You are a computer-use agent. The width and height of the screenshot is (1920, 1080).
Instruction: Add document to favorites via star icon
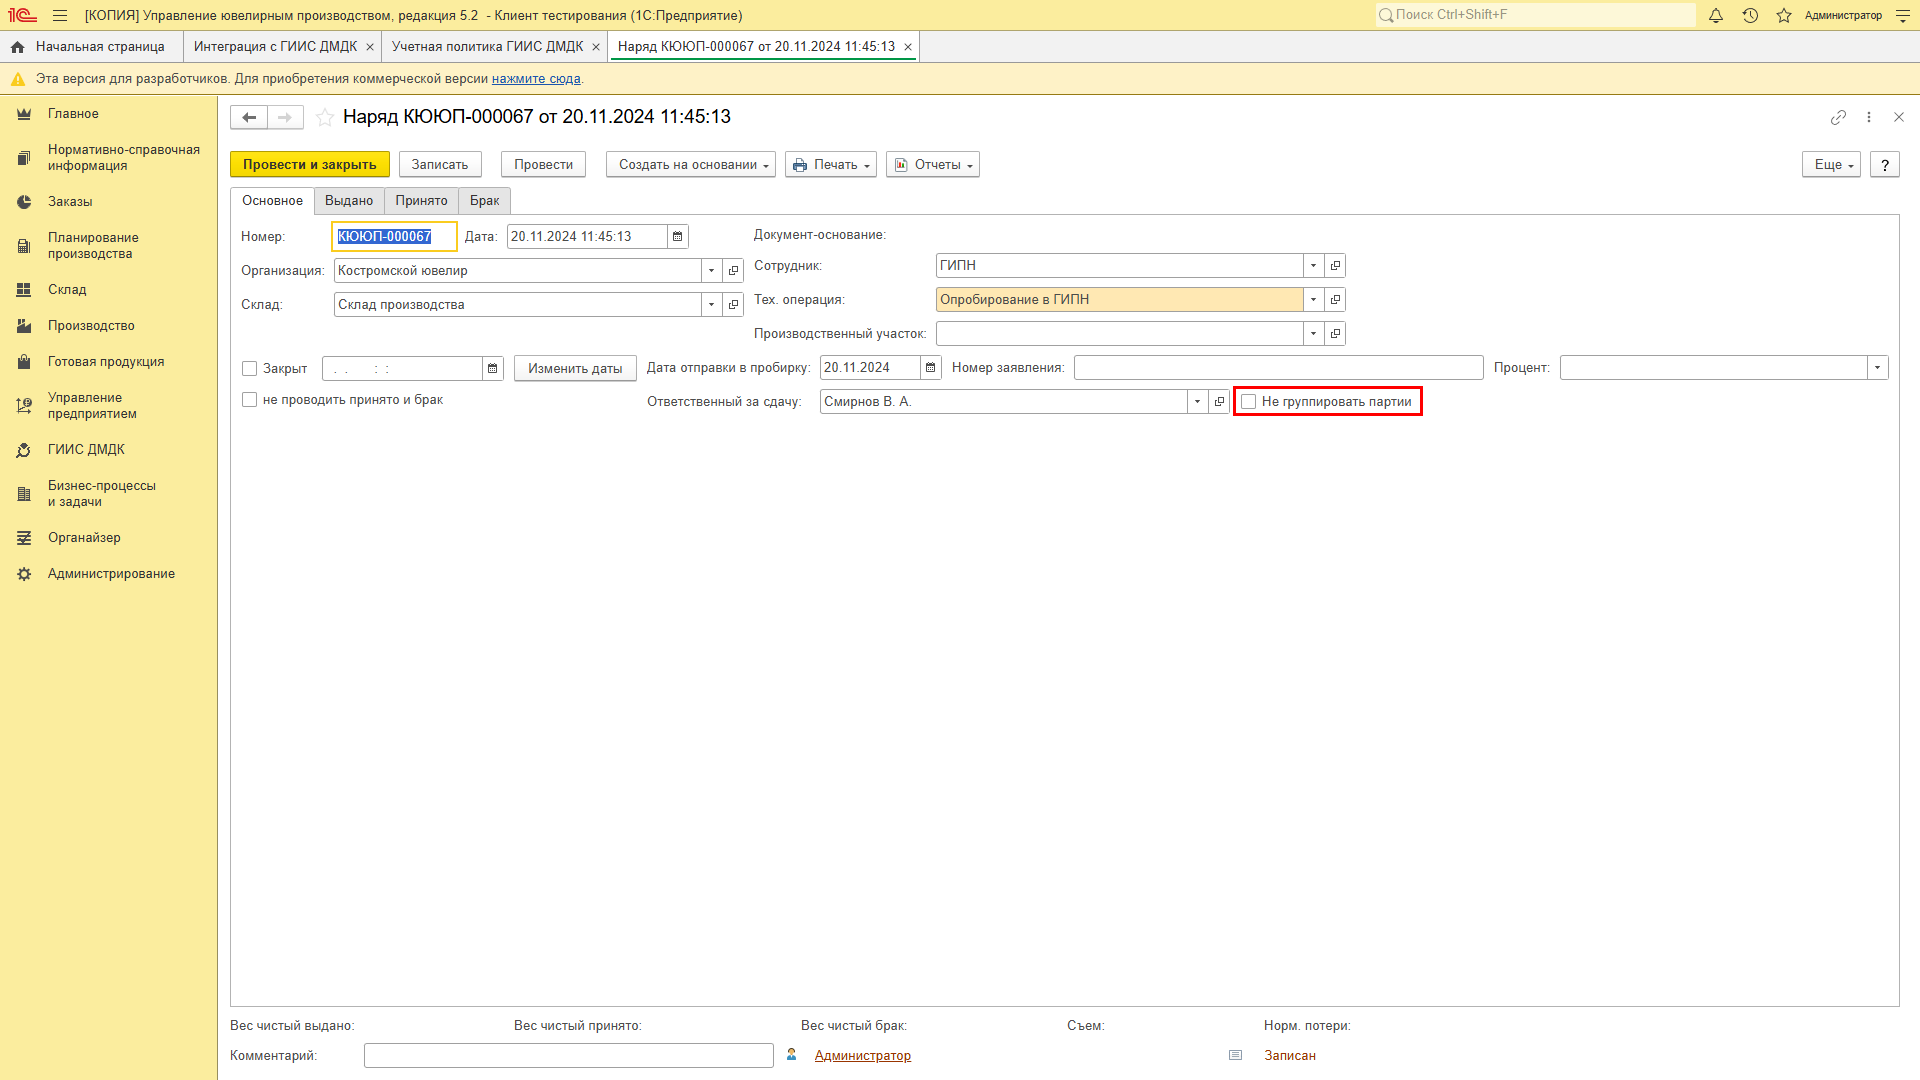[x=325, y=117]
